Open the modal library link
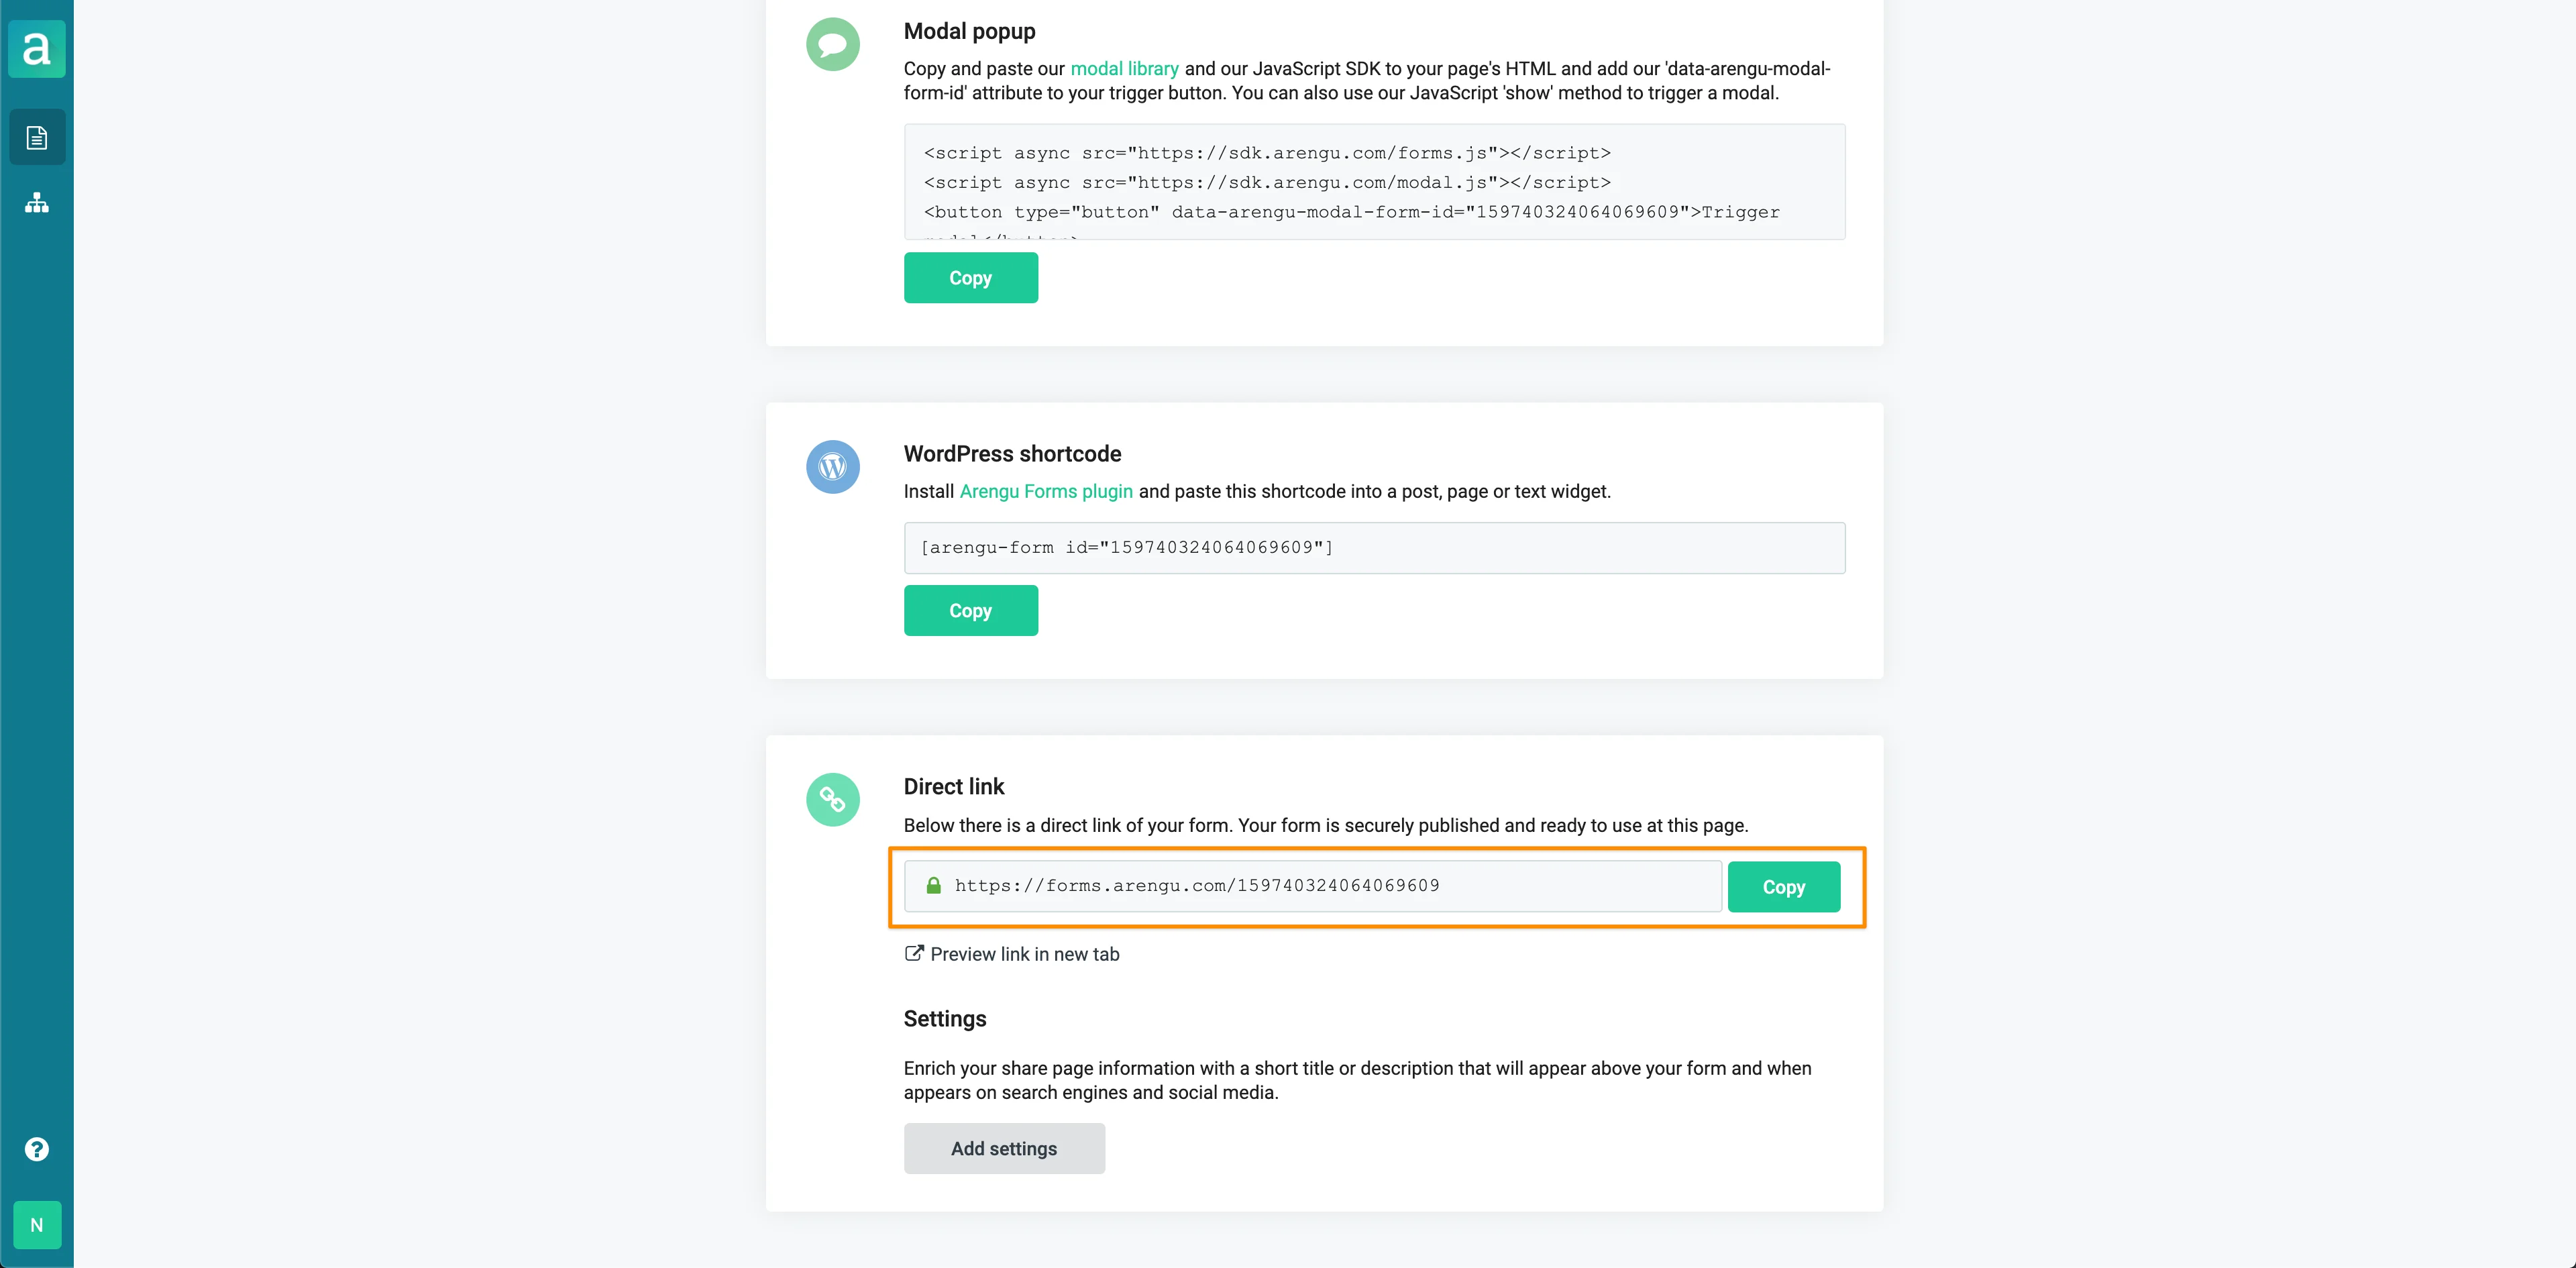 coord(1124,69)
